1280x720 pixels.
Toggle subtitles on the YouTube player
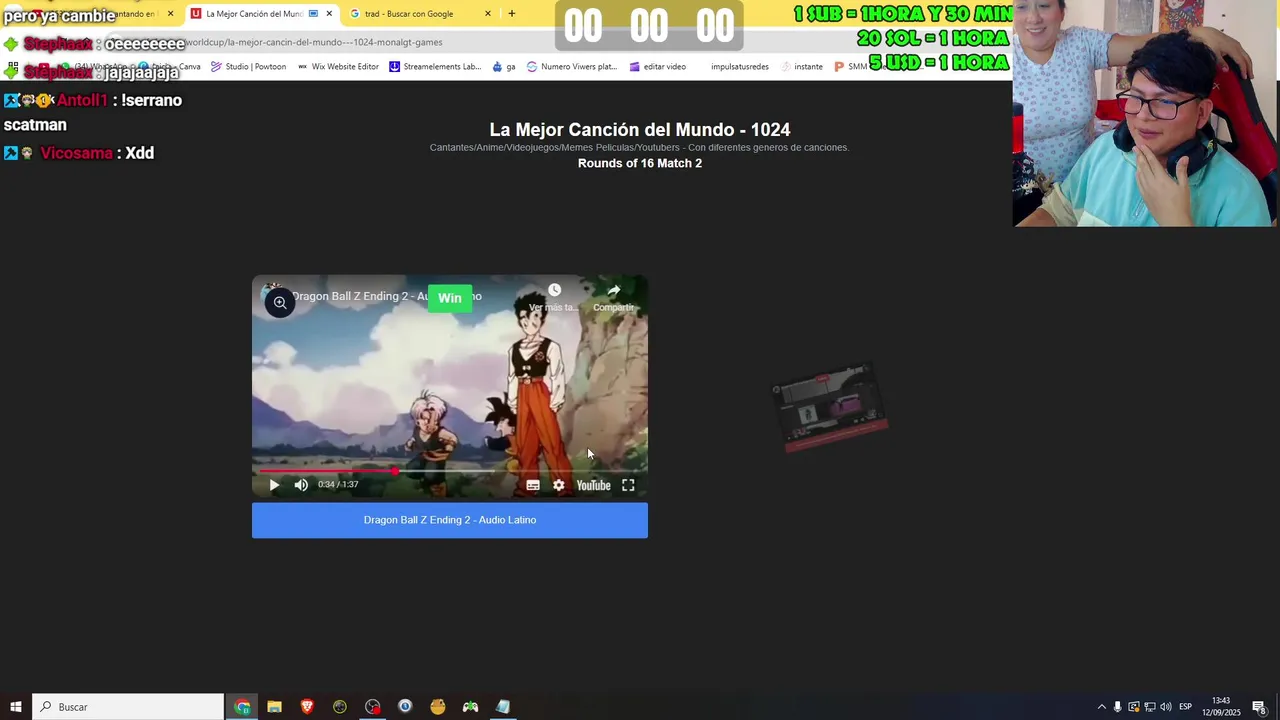[x=533, y=485]
